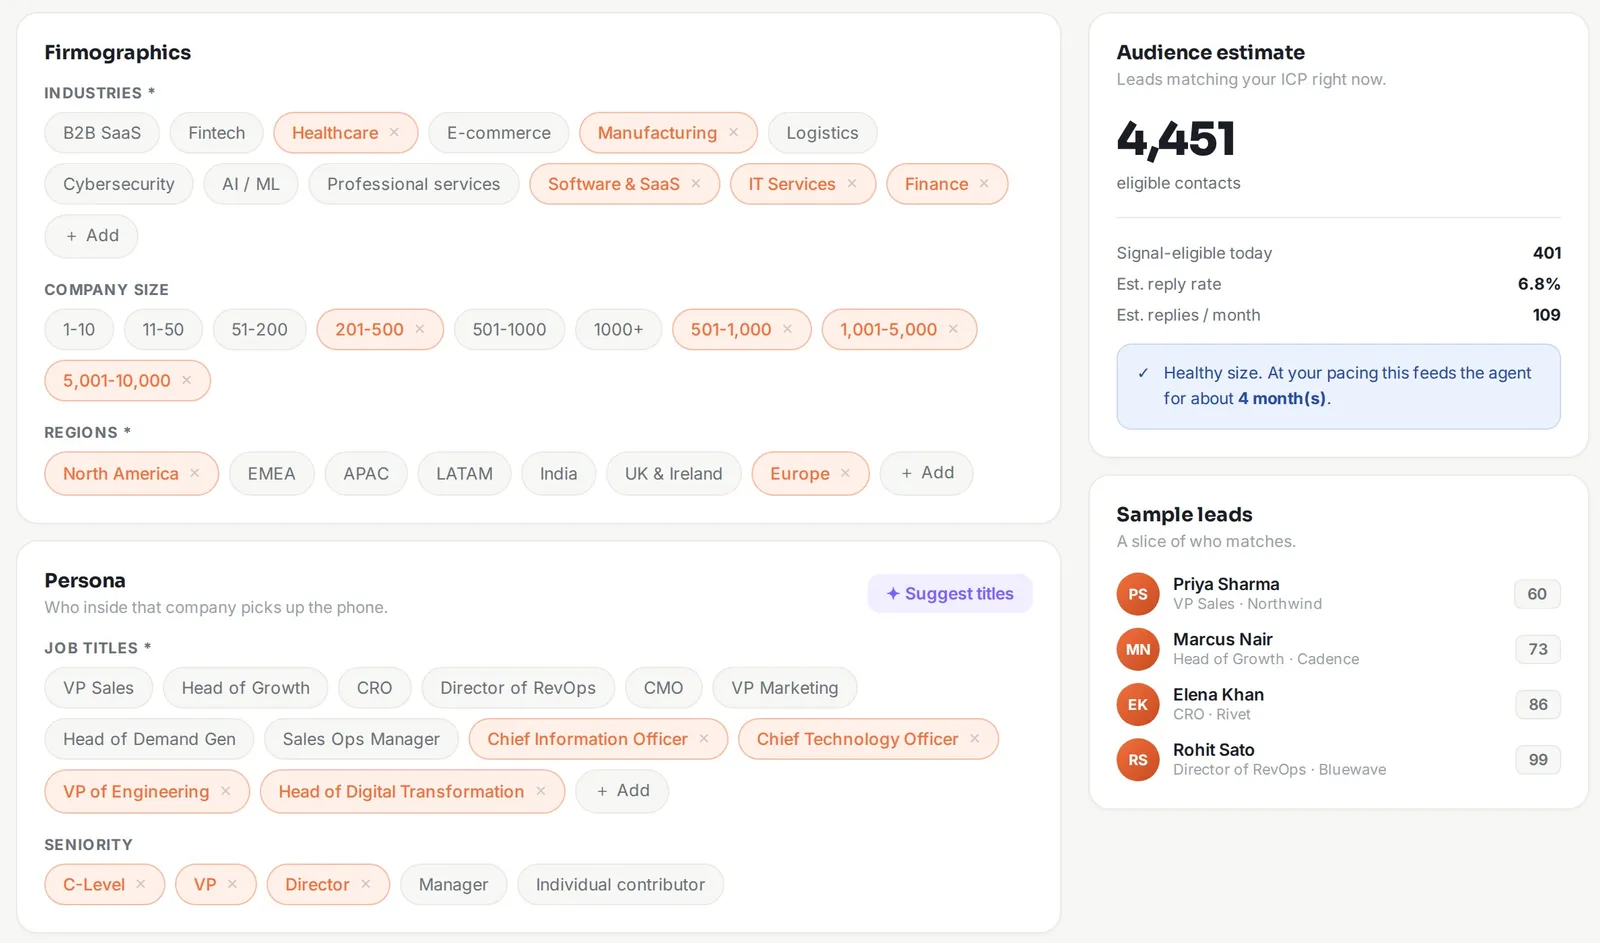Click Add button next to job titles
The width and height of the screenshot is (1600, 943).
(x=622, y=791)
